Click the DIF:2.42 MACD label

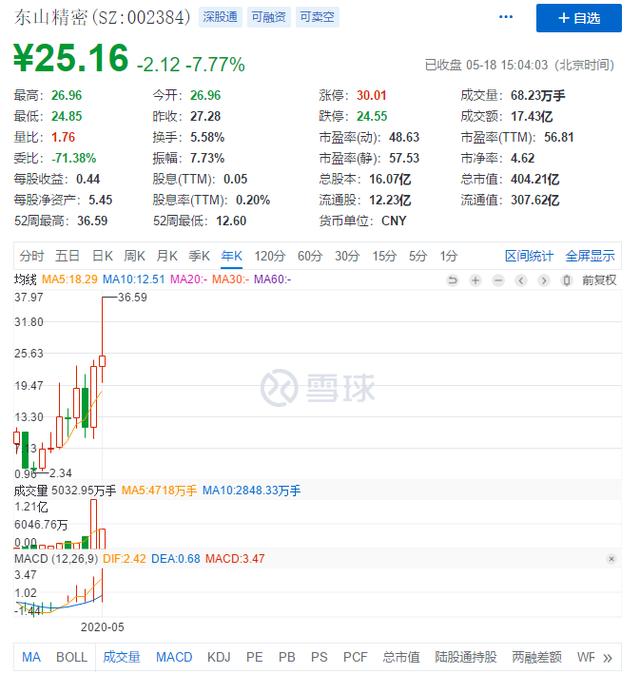pos(124,559)
